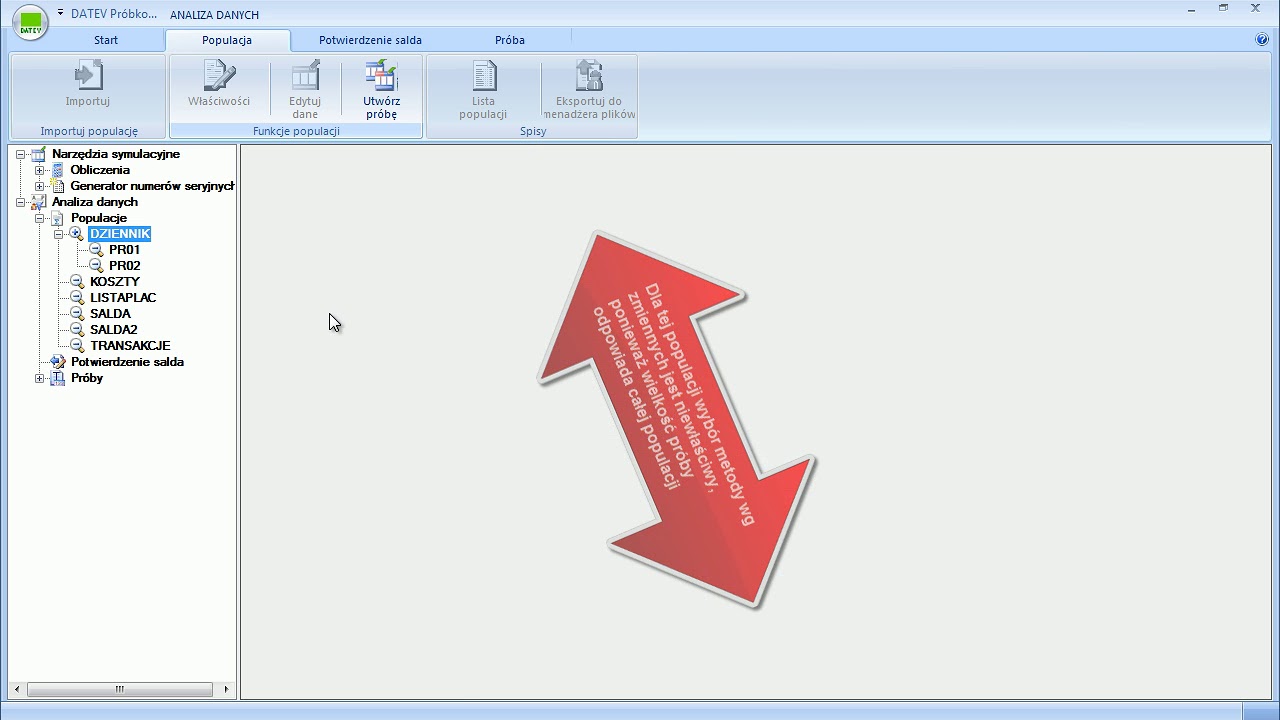The height and width of the screenshot is (720, 1280).
Task: Select the SALDA population
Action: (110, 314)
